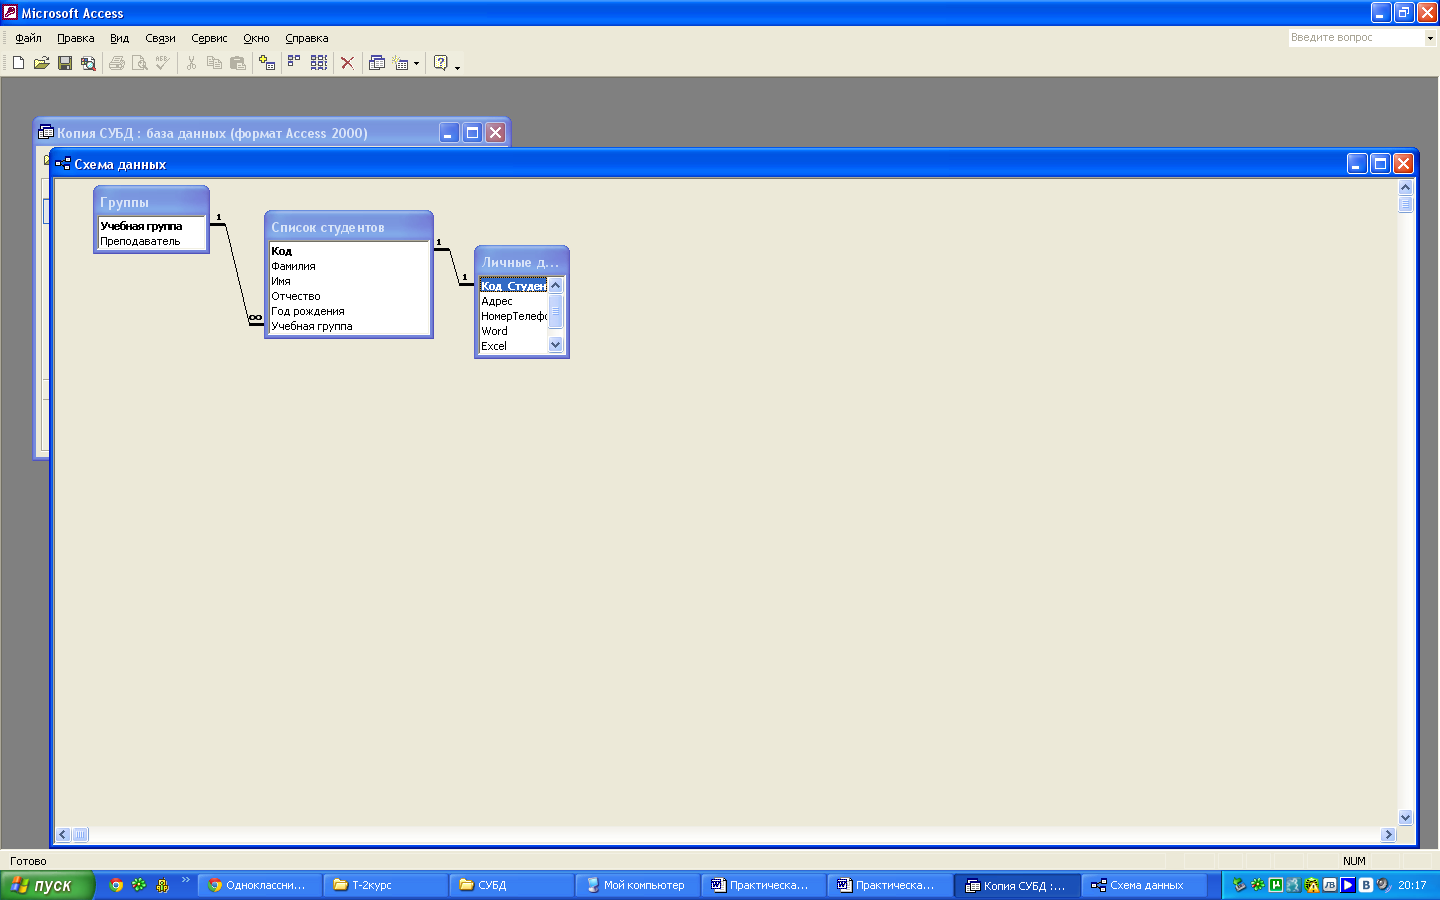
Task: Select 'Адрес' field in Личные данные table
Action: [x=513, y=301]
